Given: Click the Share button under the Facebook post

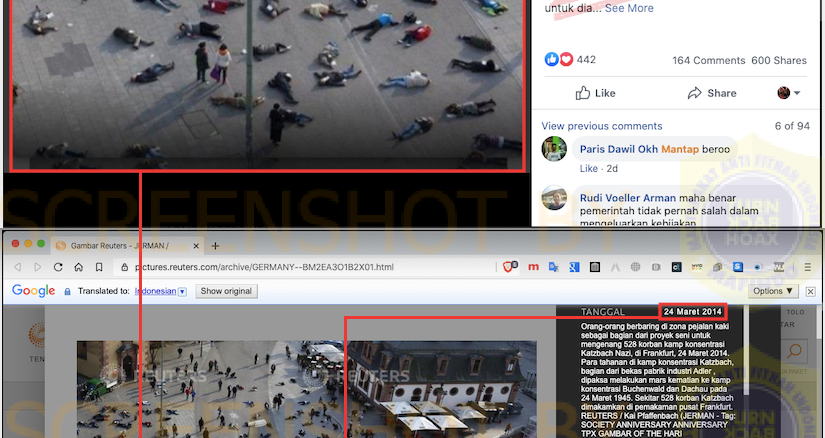Looking at the screenshot, I should tap(711, 93).
